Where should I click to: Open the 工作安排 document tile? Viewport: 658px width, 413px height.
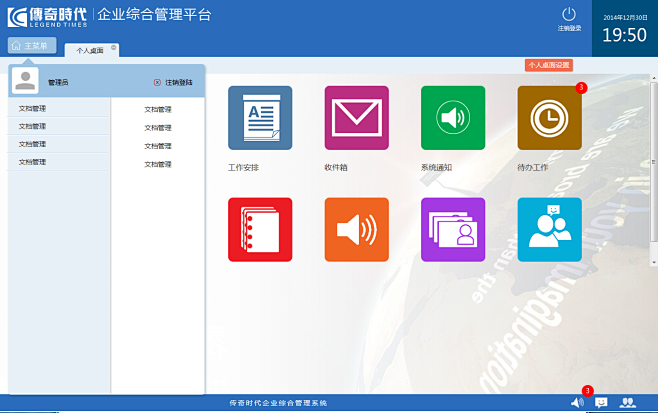coord(260,118)
